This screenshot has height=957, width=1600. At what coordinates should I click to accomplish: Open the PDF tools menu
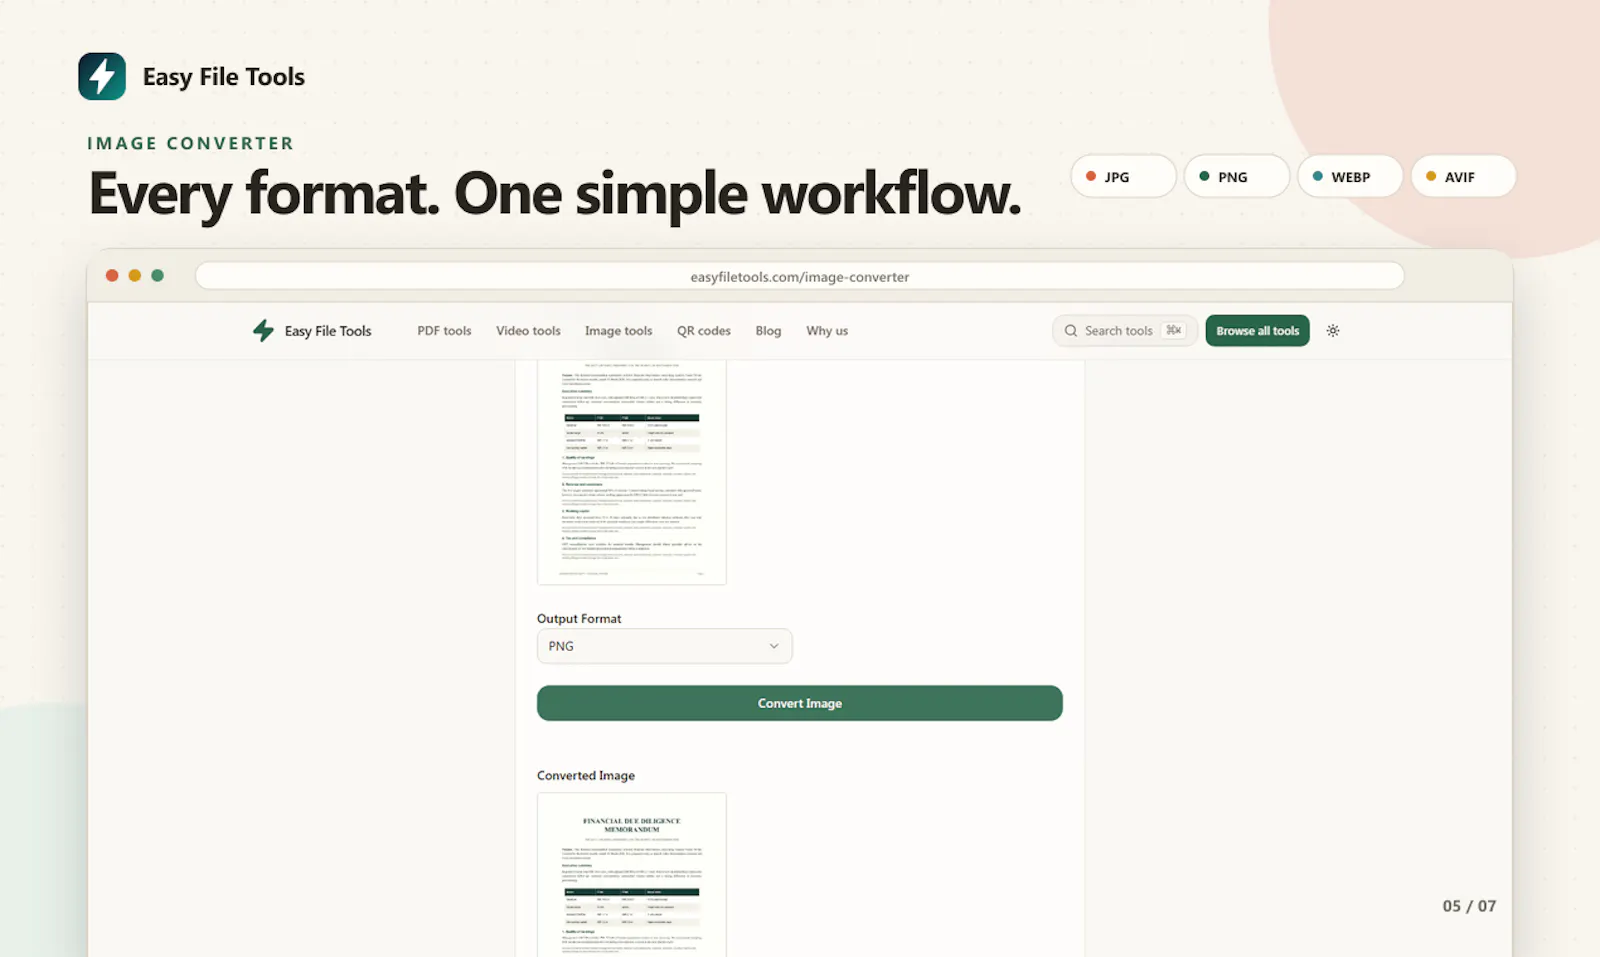(x=444, y=331)
